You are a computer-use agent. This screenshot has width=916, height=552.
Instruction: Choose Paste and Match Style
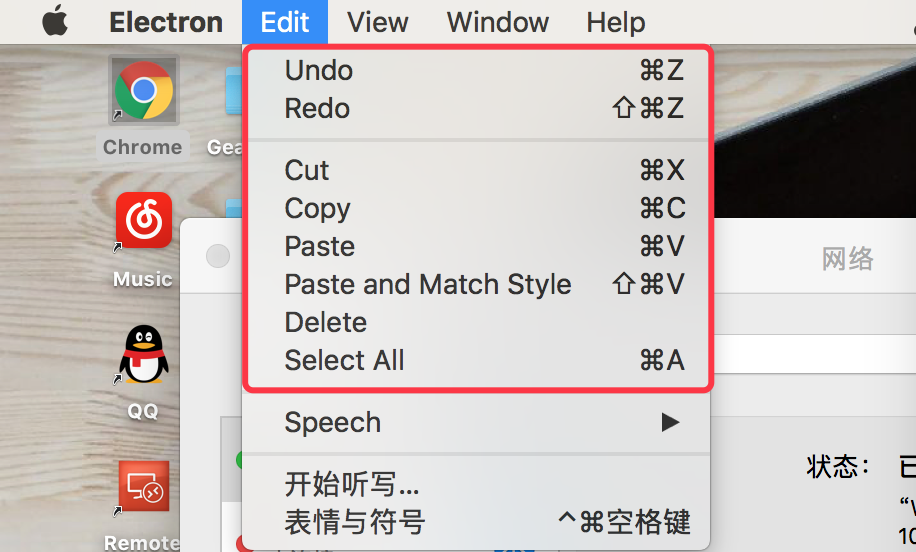point(477,284)
